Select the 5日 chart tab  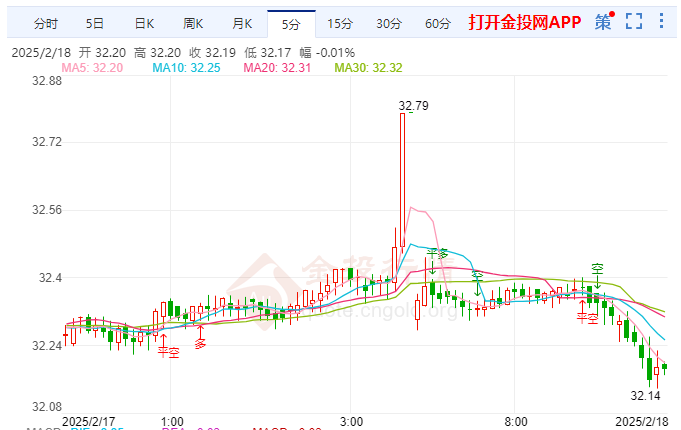click(94, 23)
